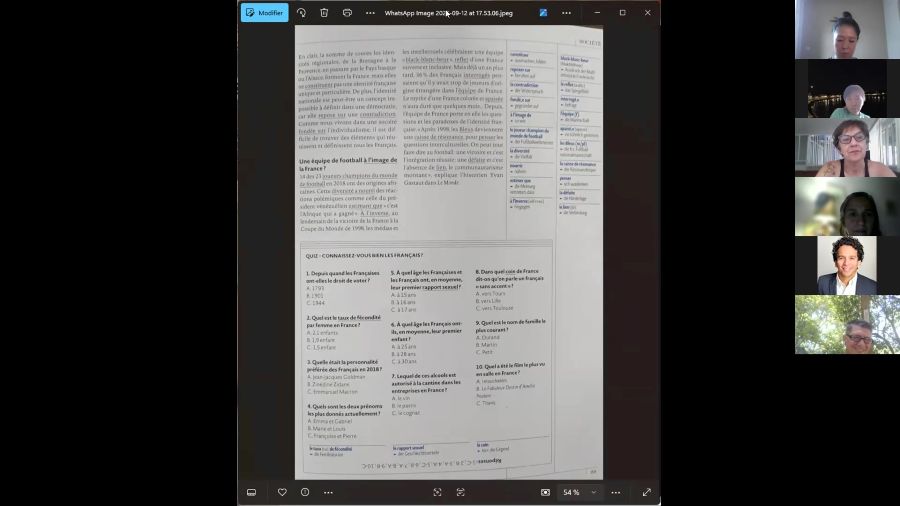The image size is (900, 506).
Task: Mark the photo as favorite with the heart icon
Action: click(282, 492)
